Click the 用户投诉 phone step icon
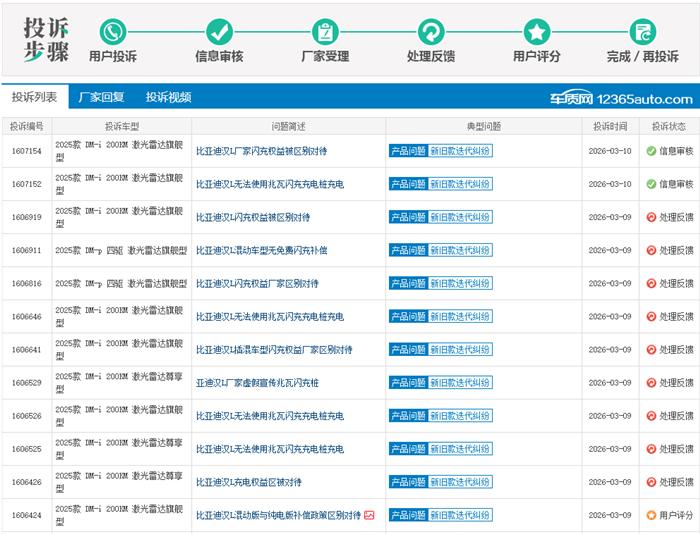 click(x=113, y=31)
